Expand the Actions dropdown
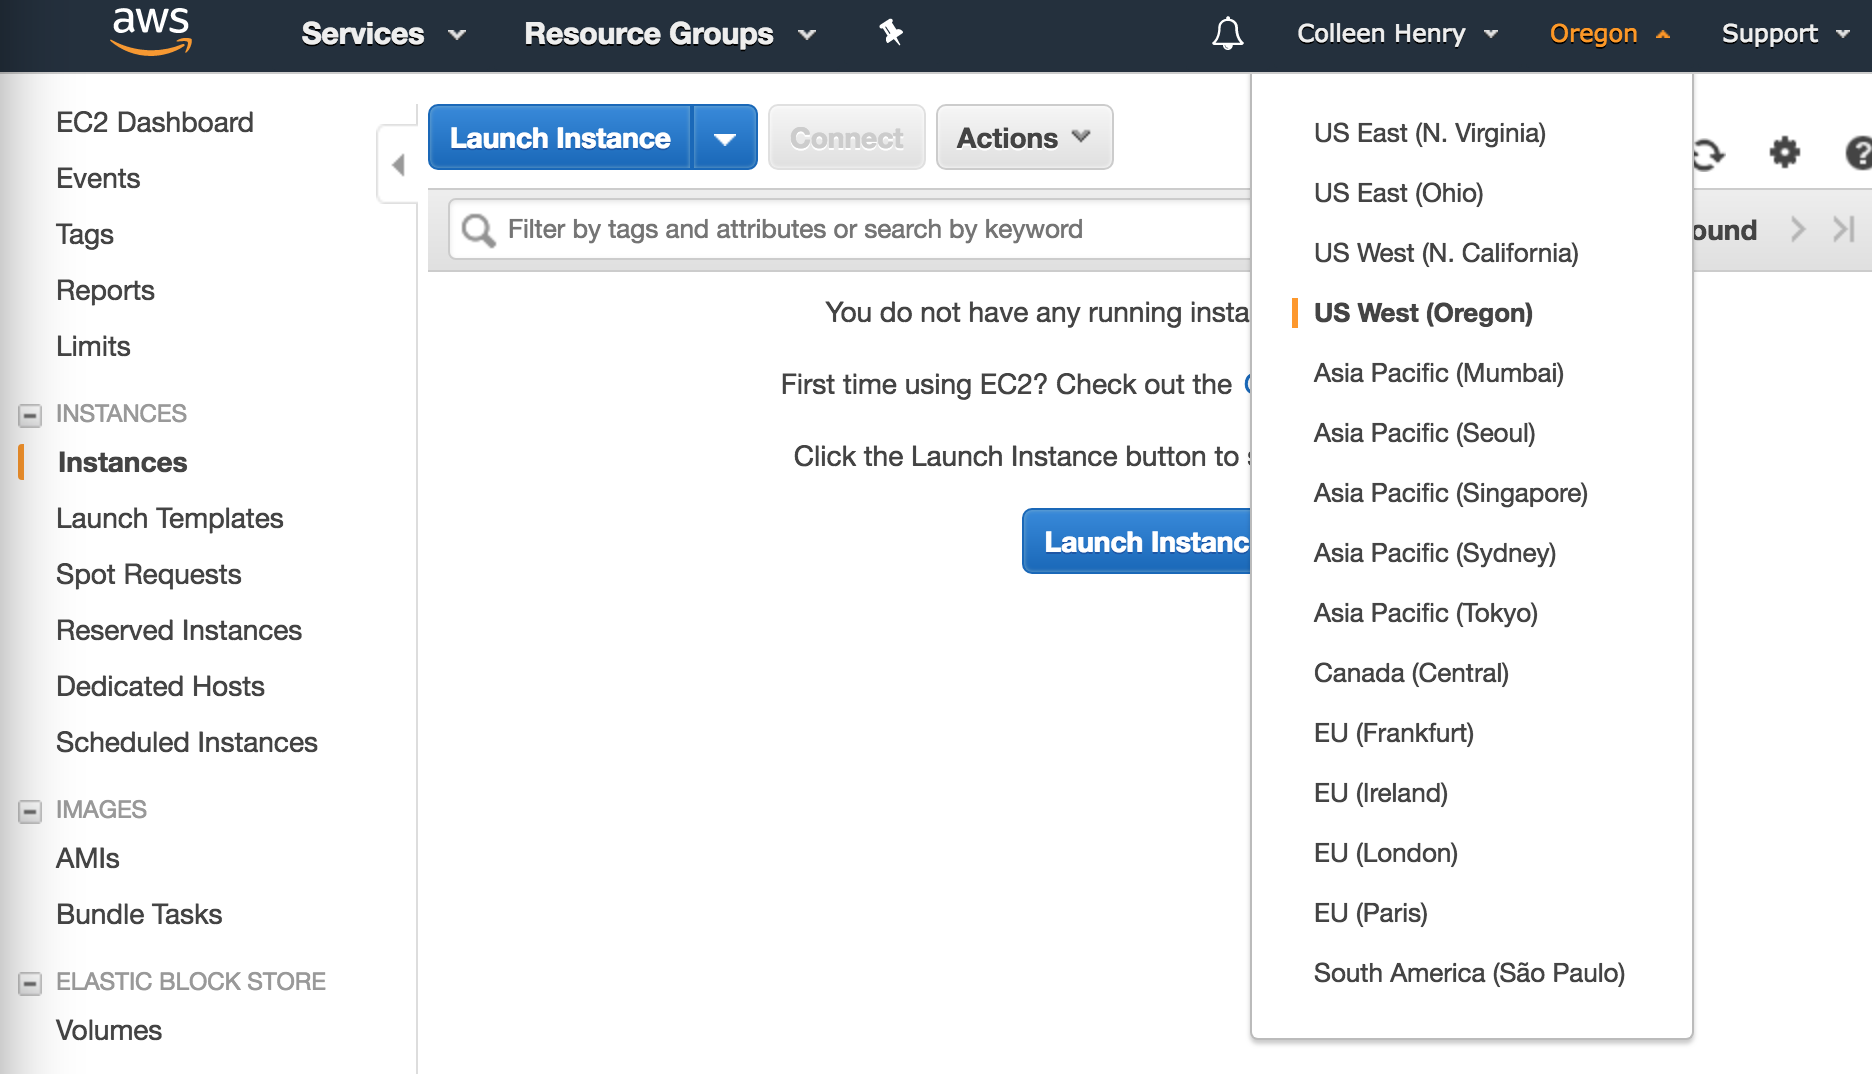1872x1074 pixels. click(x=1023, y=138)
